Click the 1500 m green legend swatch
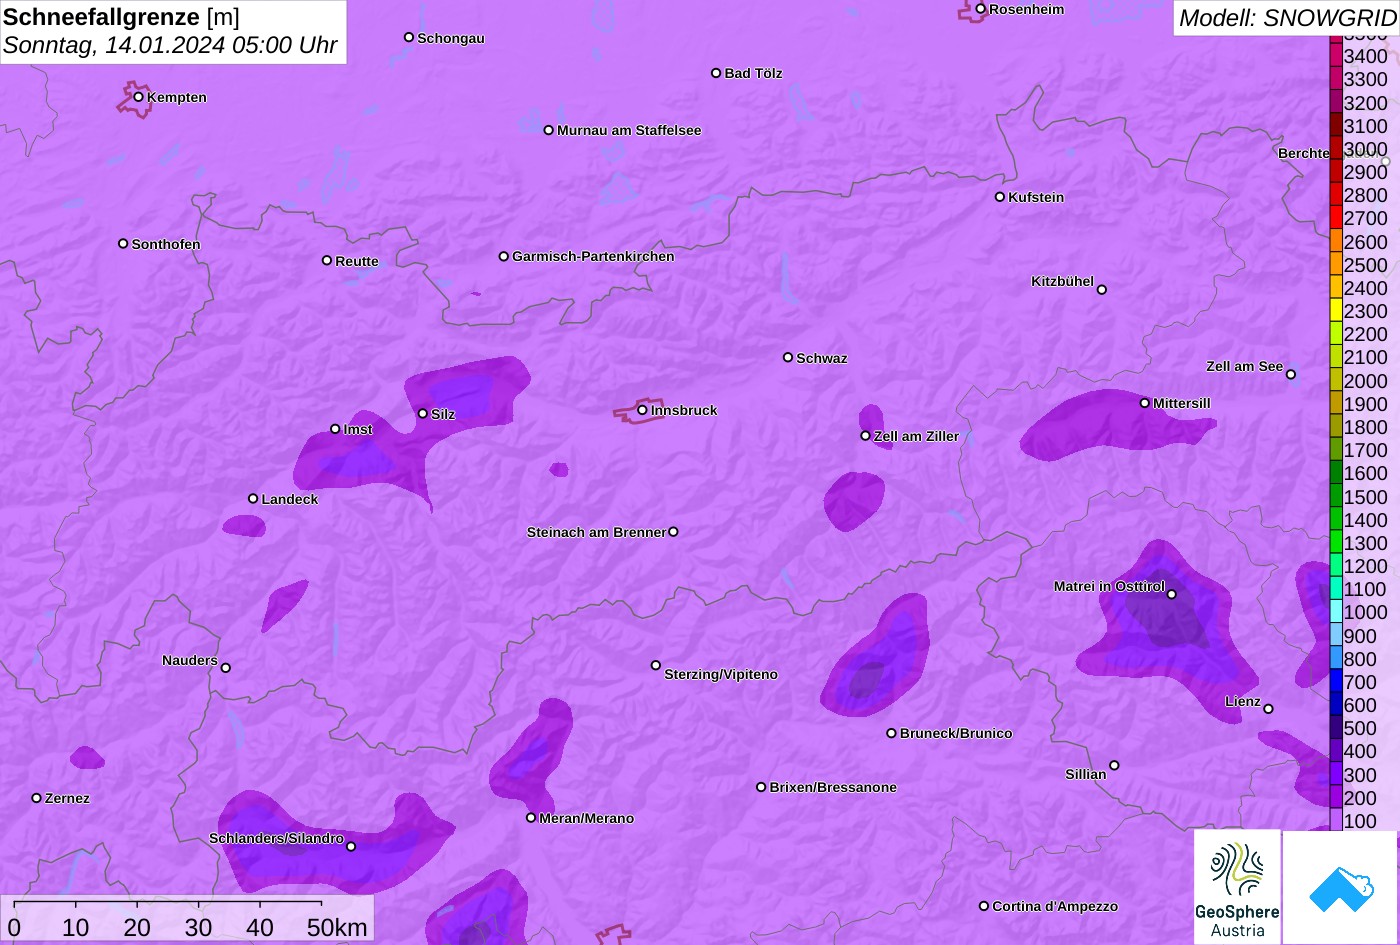This screenshot has width=1400, height=945. tap(1335, 495)
